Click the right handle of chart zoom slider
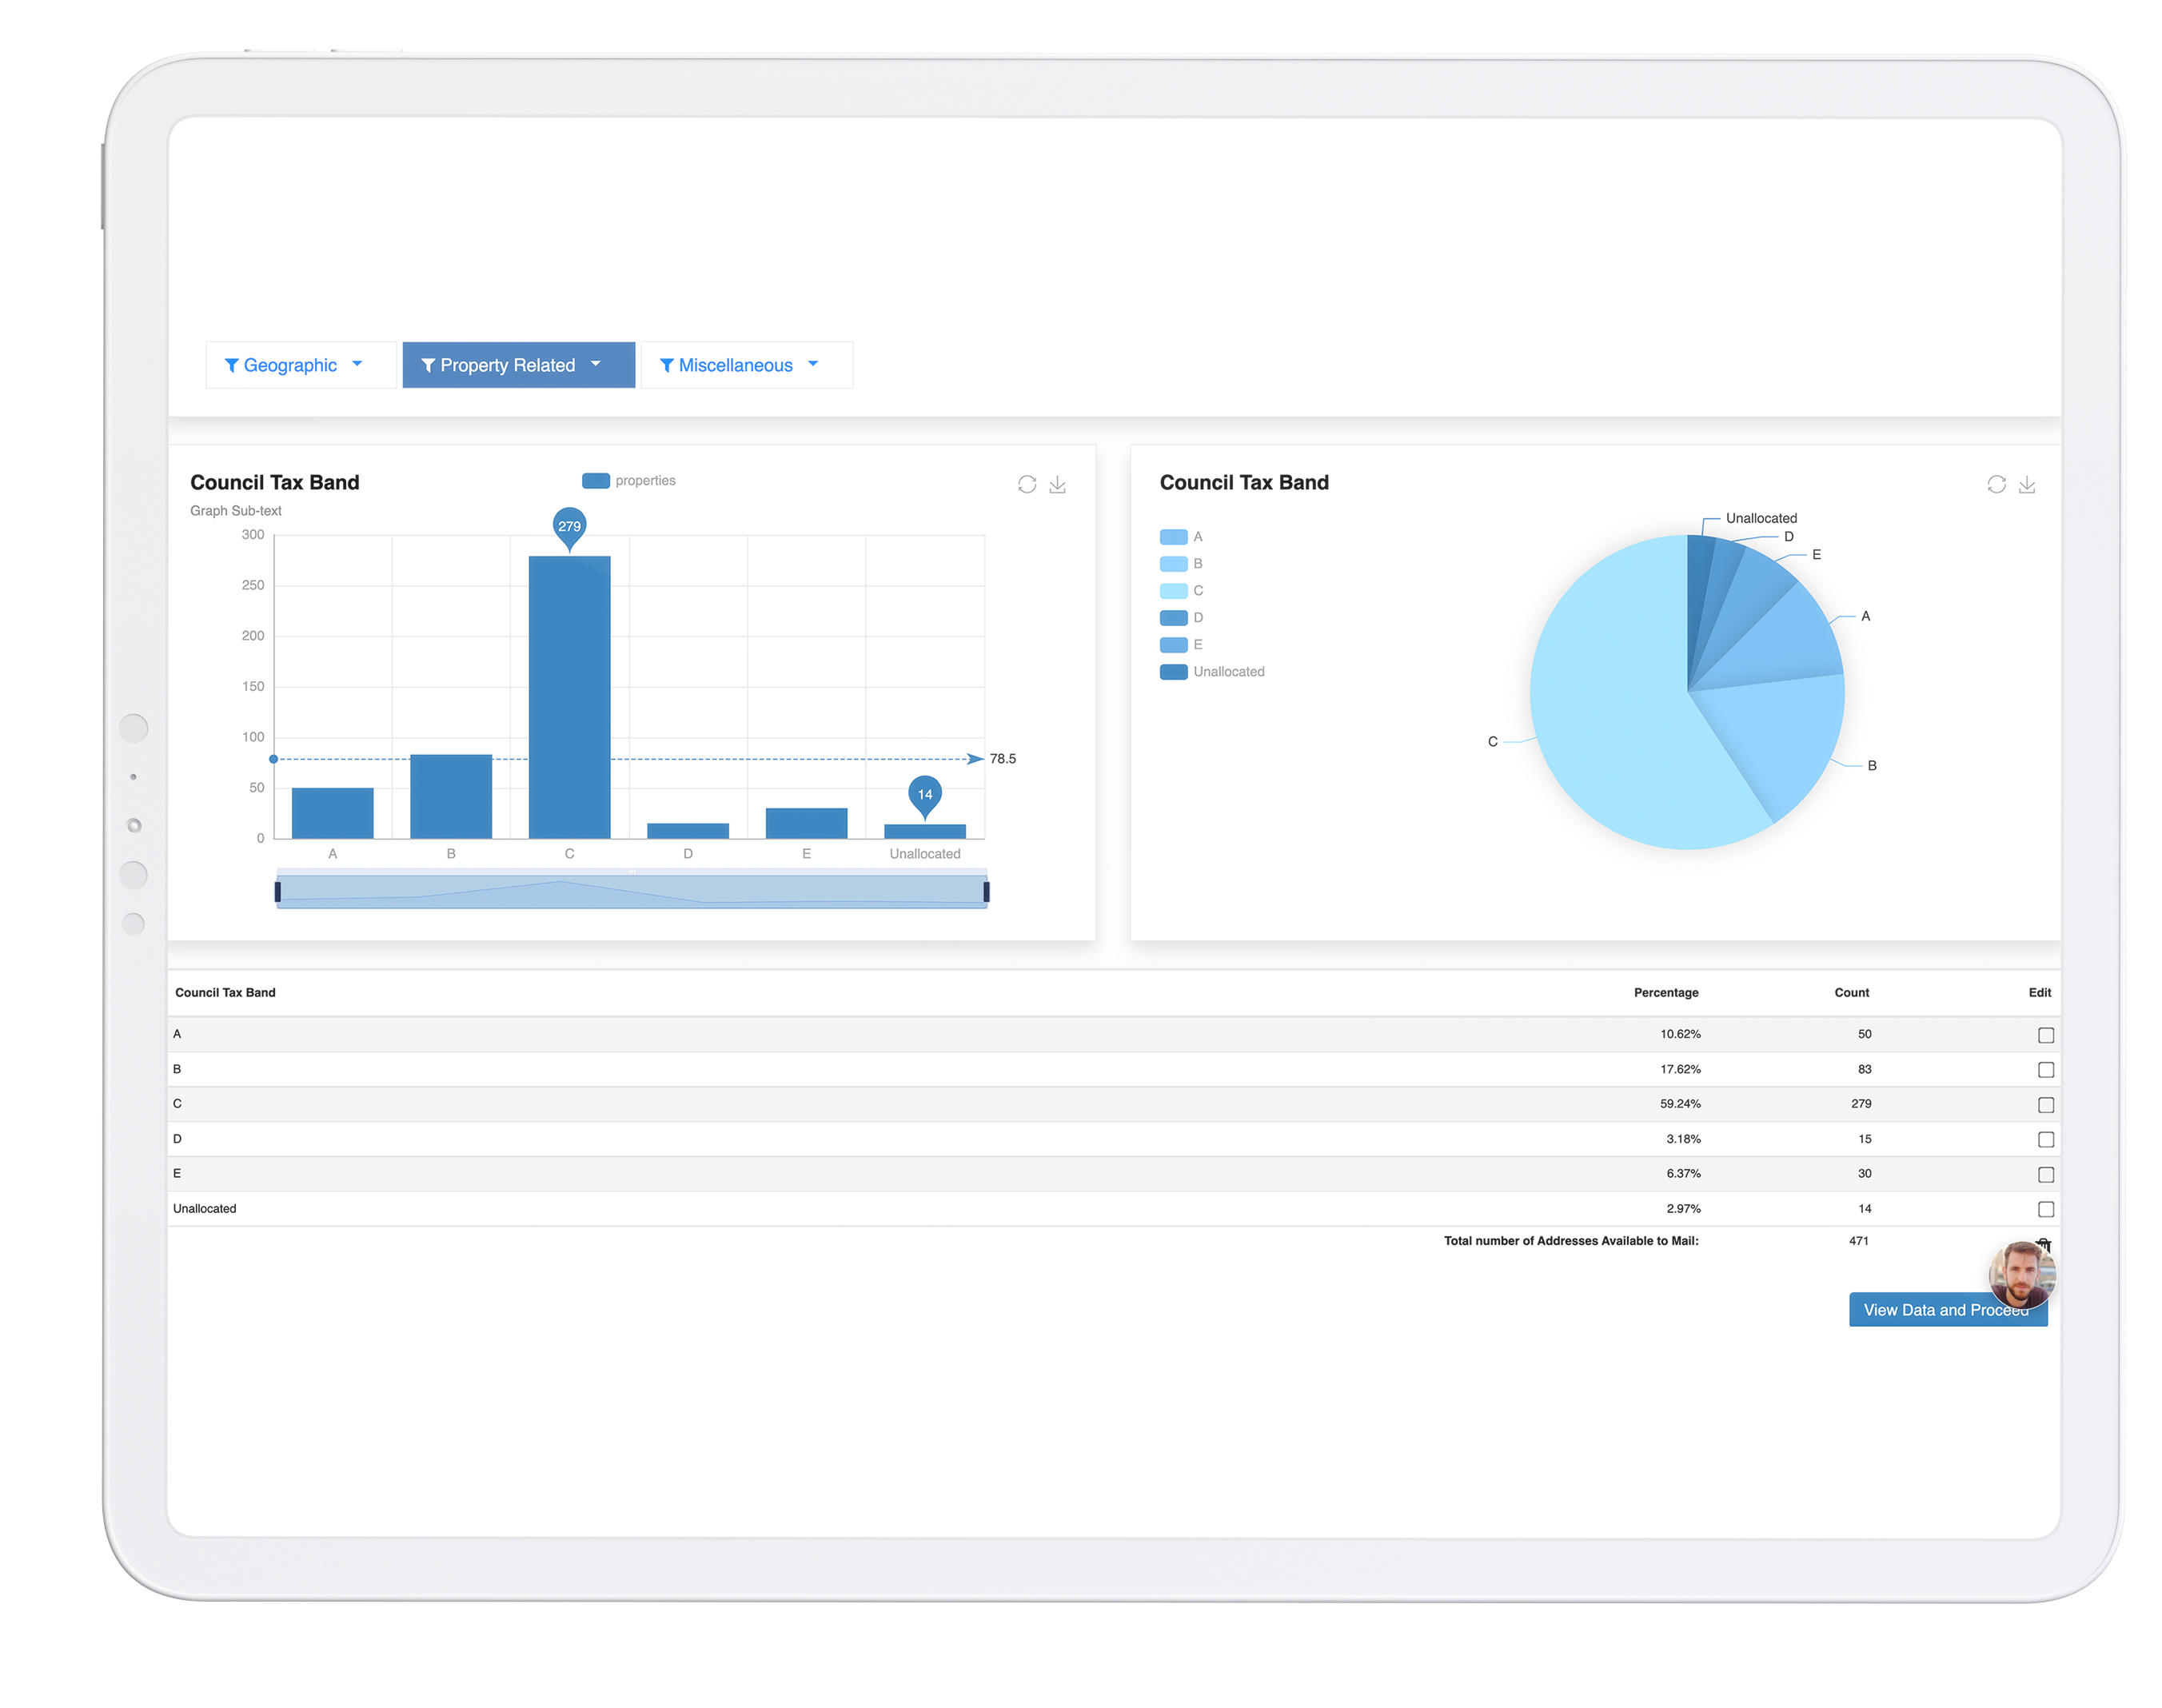The width and height of the screenshot is (2162, 1708). pyautogui.click(x=986, y=891)
